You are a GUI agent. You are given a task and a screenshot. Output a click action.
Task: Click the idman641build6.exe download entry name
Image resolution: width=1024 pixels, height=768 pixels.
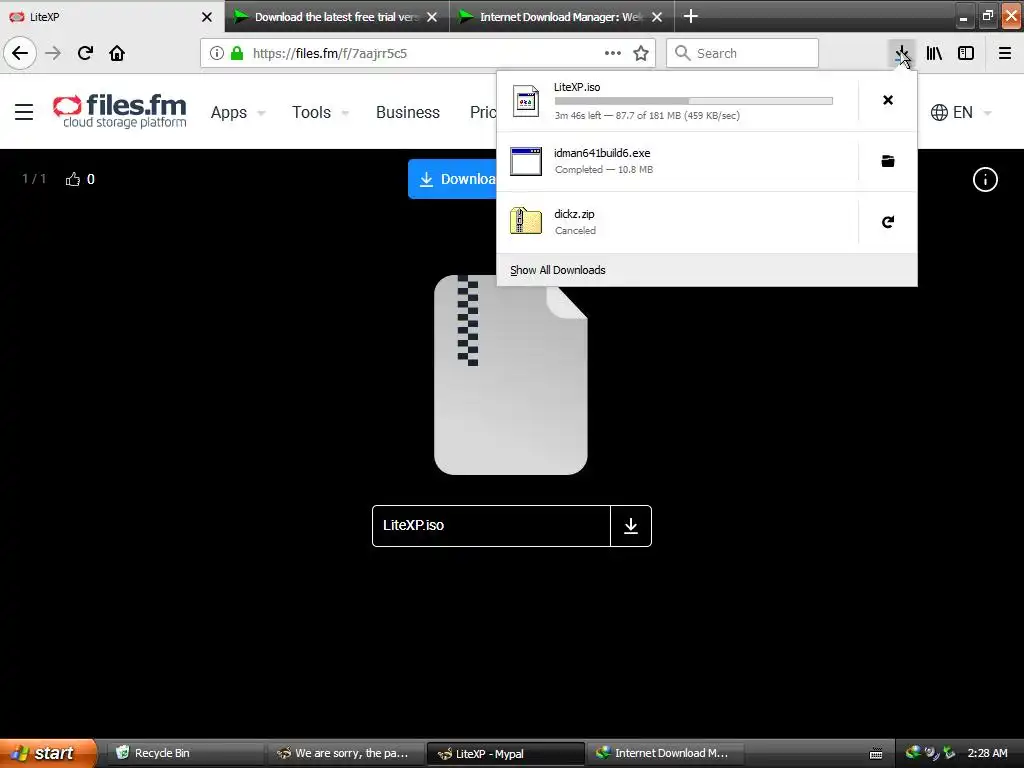(x=602, y=153)
